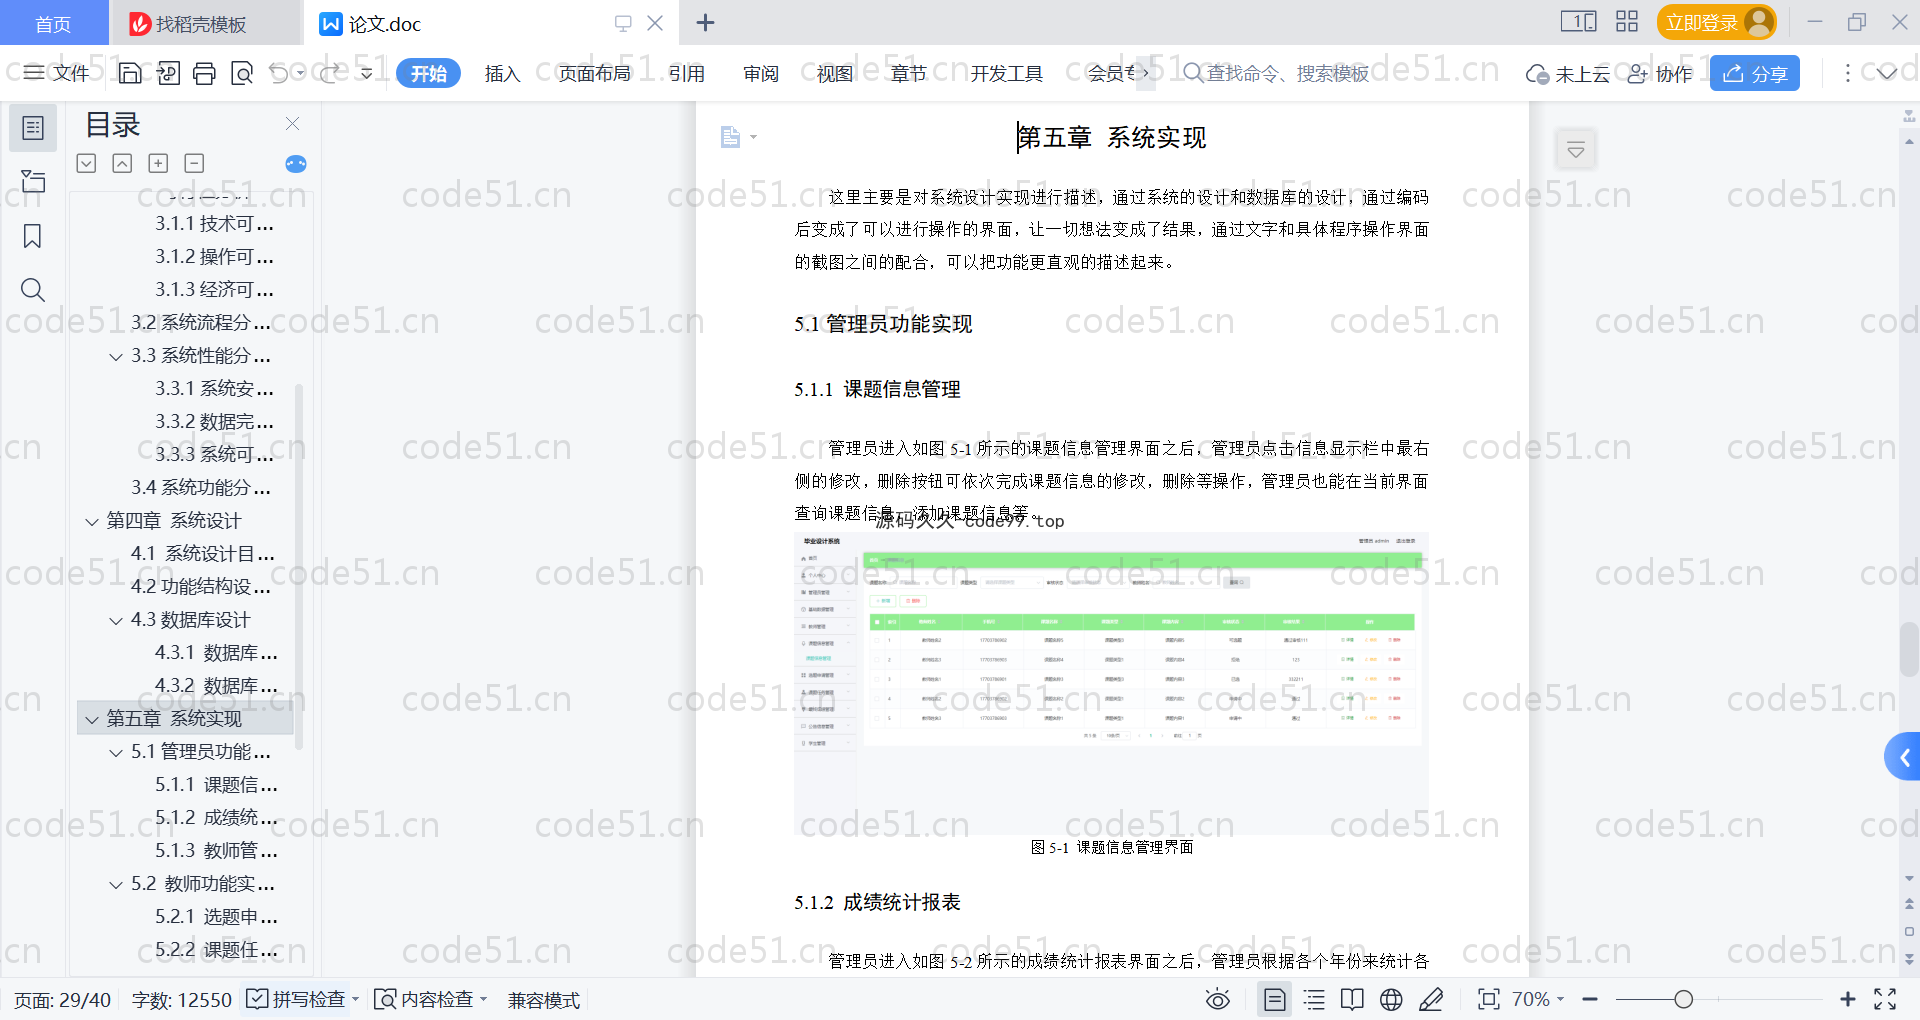Collapse the 第五章 系统实现 tree node
This screenshot has height=1020, width=1920.
click(92, 719)
